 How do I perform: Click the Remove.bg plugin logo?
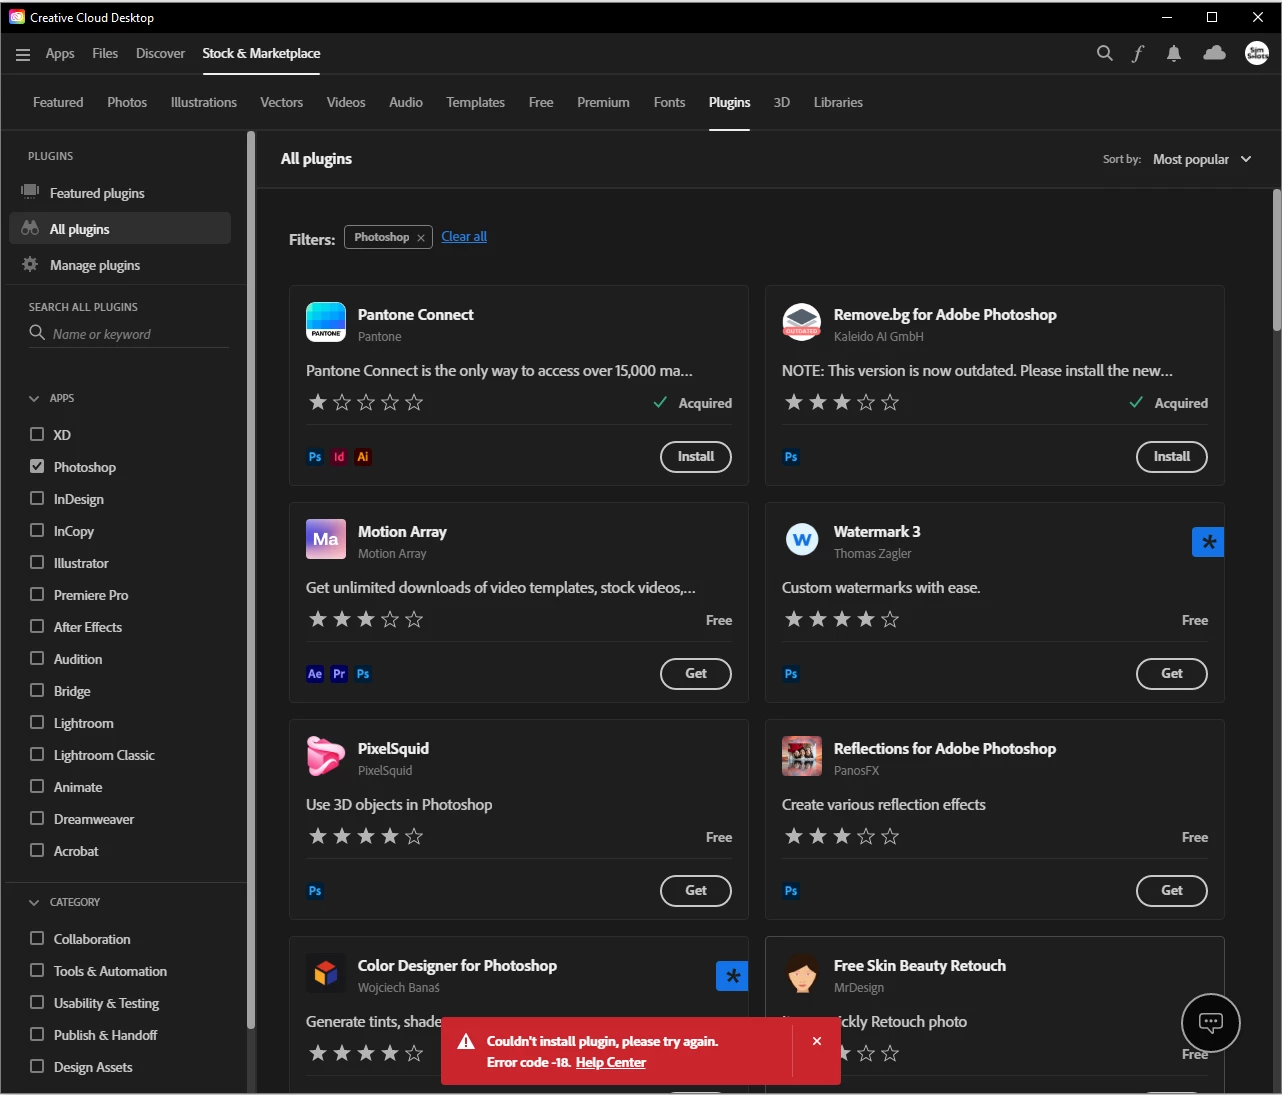[802, 322]
